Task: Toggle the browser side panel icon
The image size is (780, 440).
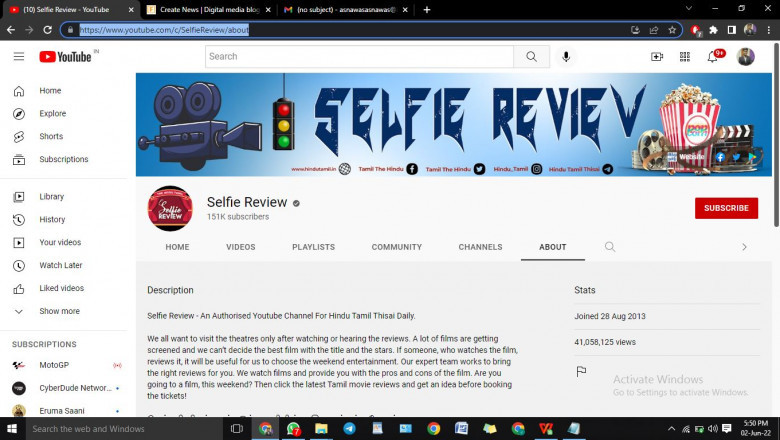Action: point(731,30)
